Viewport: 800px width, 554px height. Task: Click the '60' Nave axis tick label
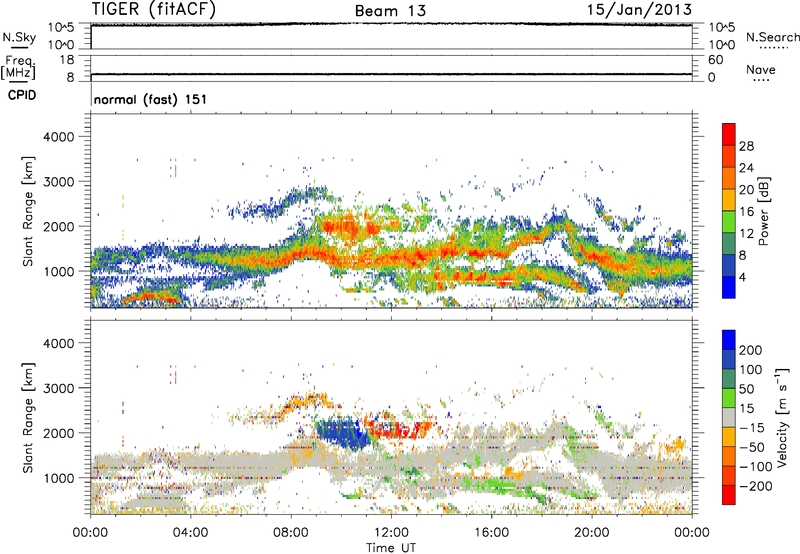[716, 60]
